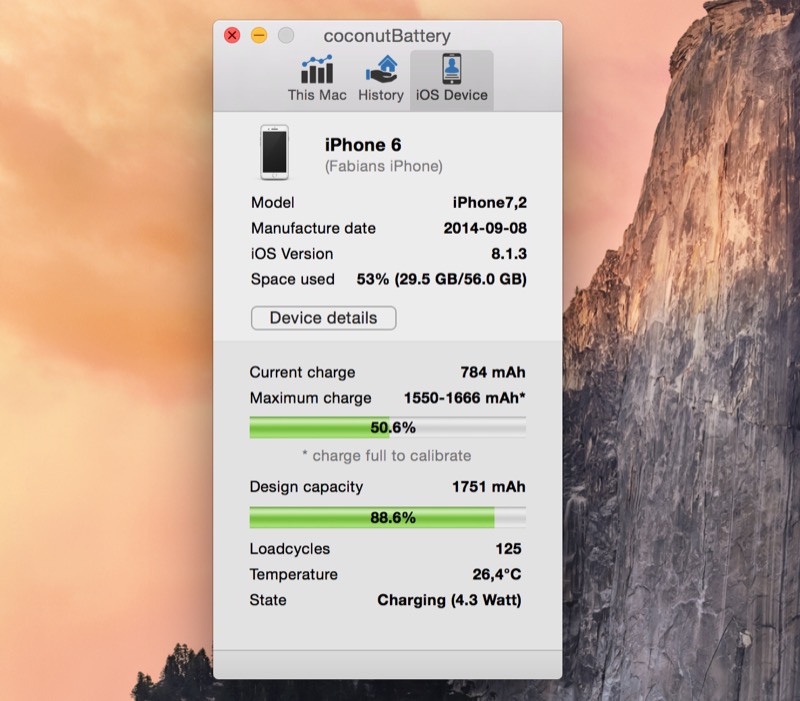Screen dimensions: 800x701
Task: Click the Charging (4.3 Watt) state value
Action: coord(449,600)
